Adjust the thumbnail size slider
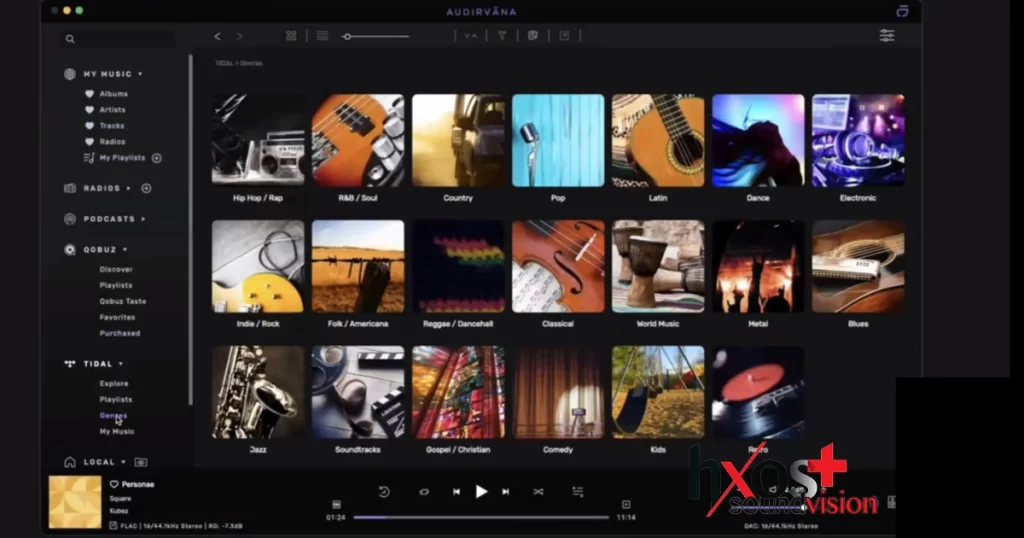 point(376,37)
